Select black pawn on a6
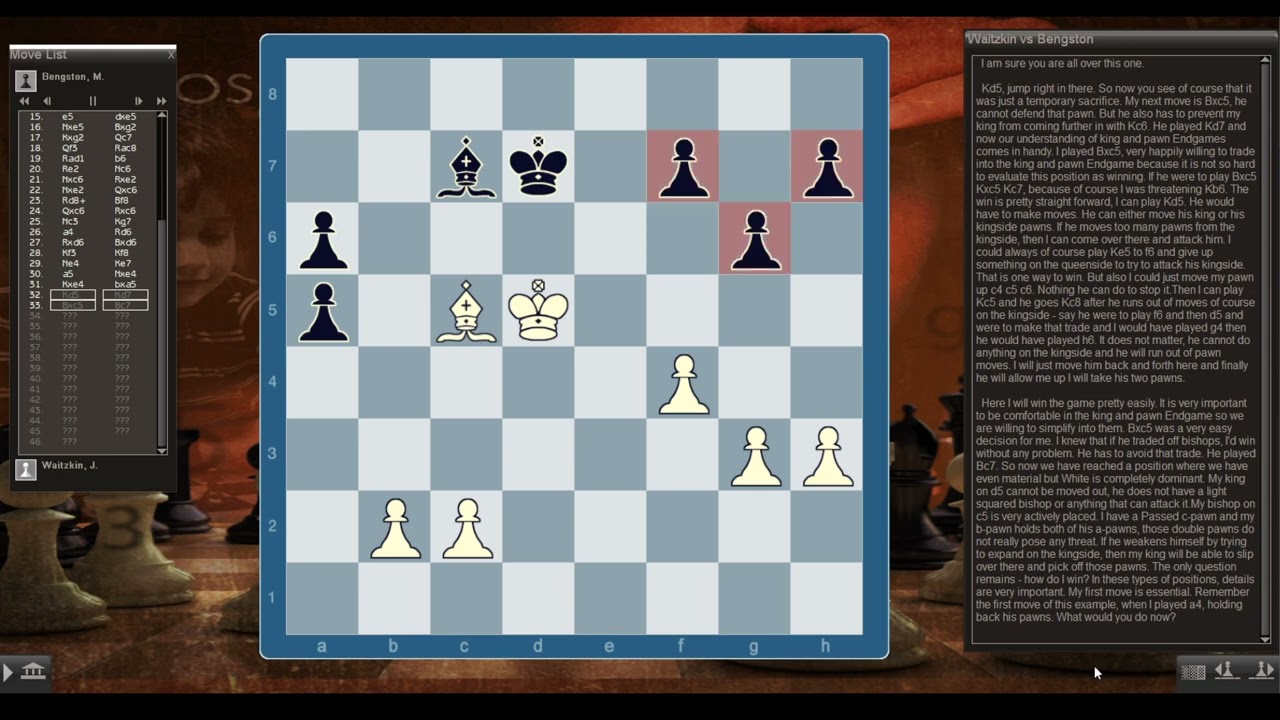The image size is (1280, 720). pyautogui.click(x=322, y=238)
